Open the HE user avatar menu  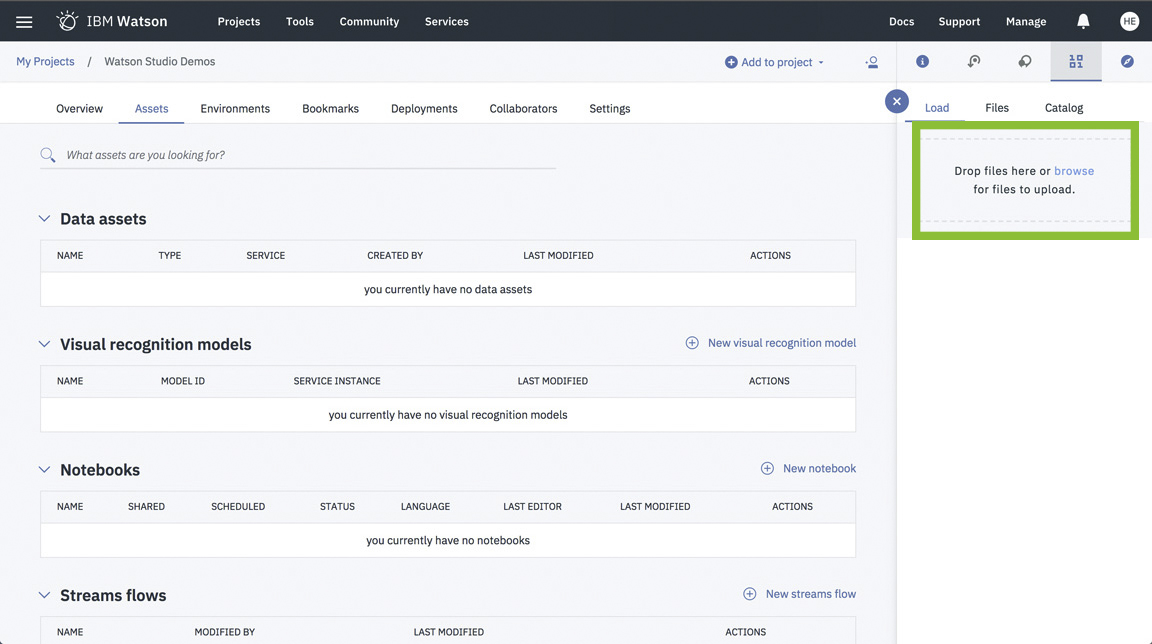tap(1129, 21)
